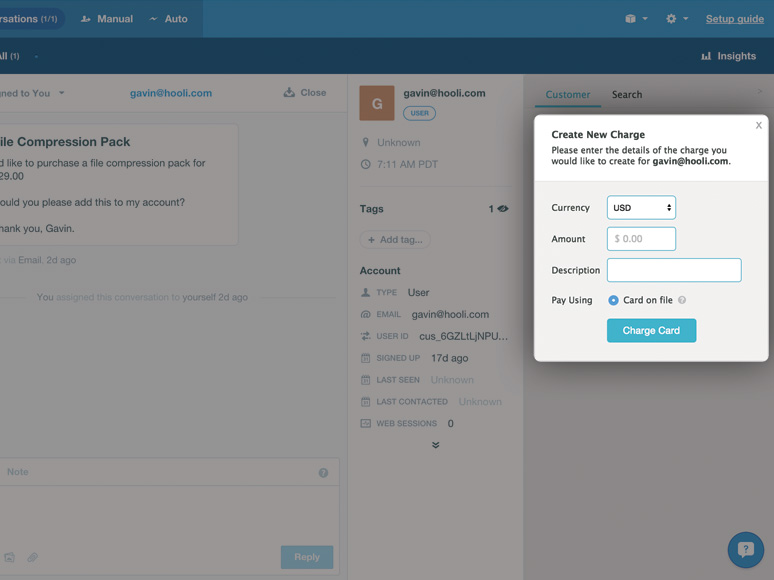The height and width of the screenshot is (580, 774).
Task: Click the Add tag button
Action: click(395, 240)
